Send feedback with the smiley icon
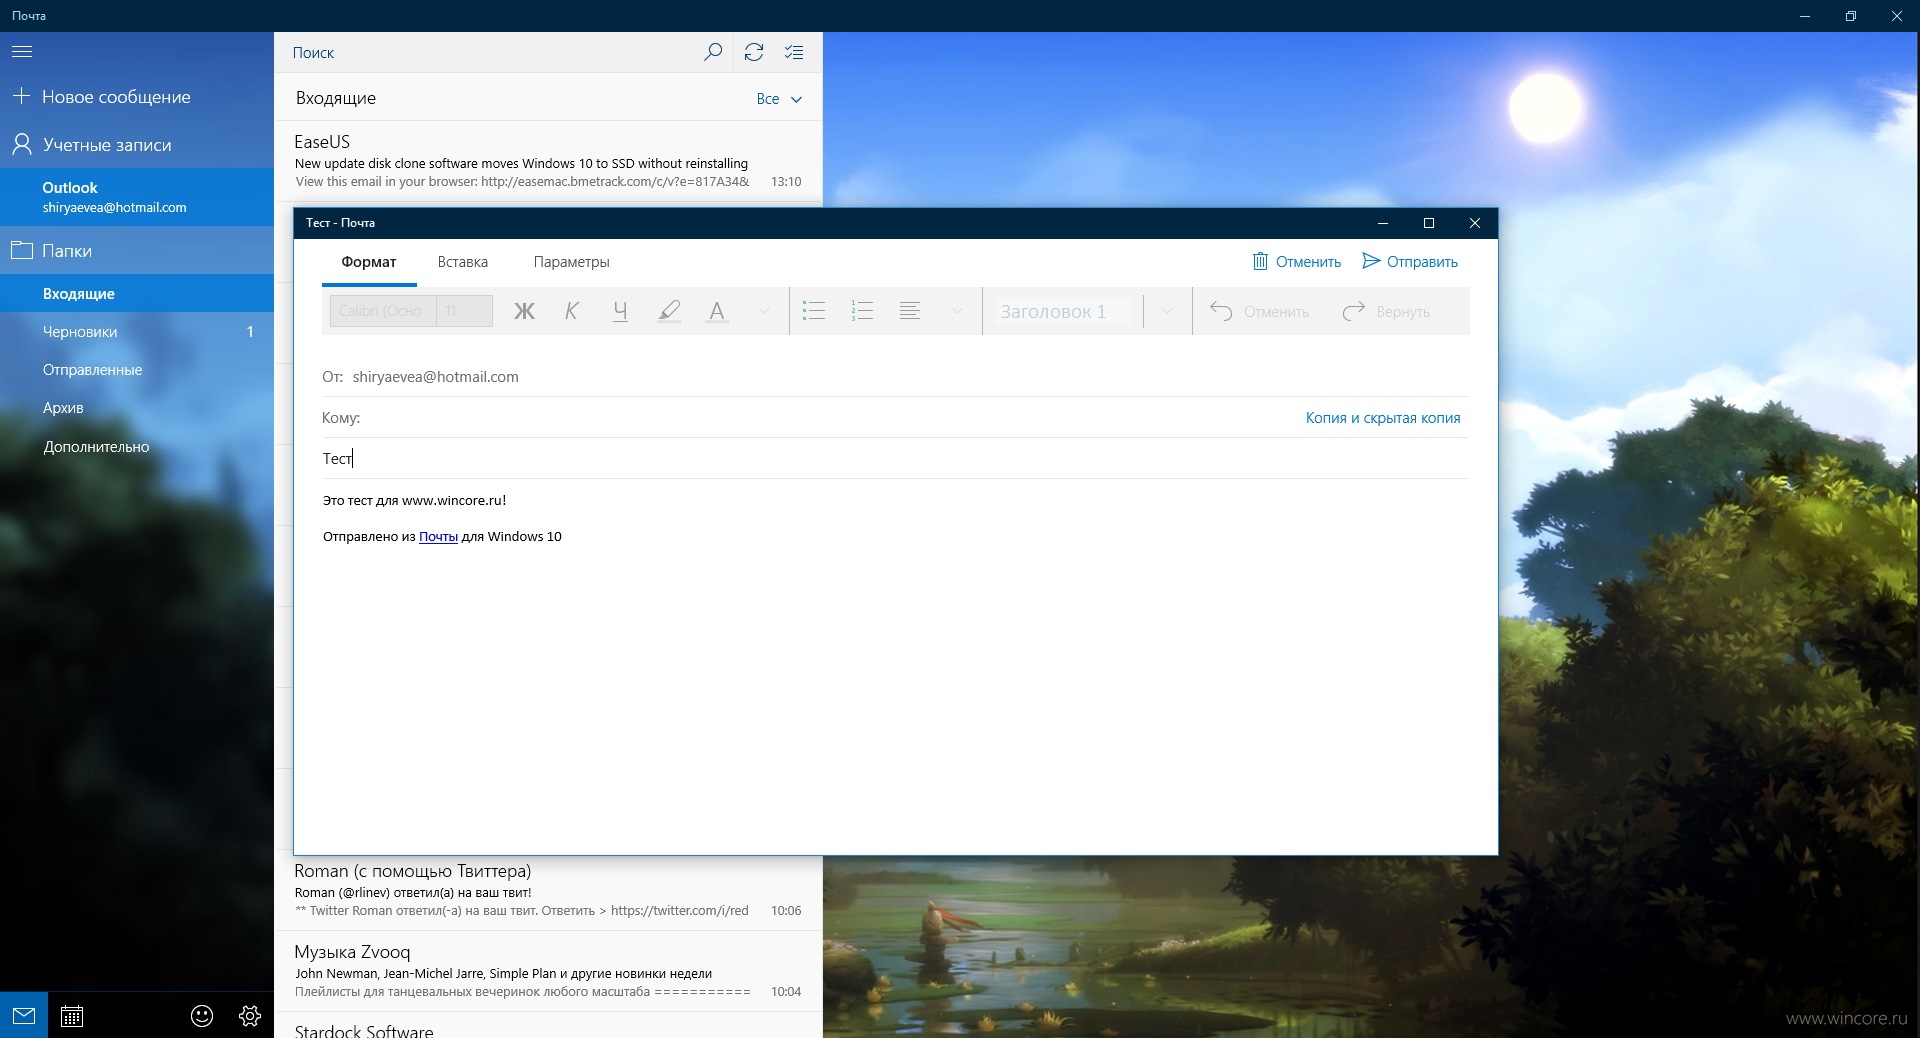 [202, 1016]
